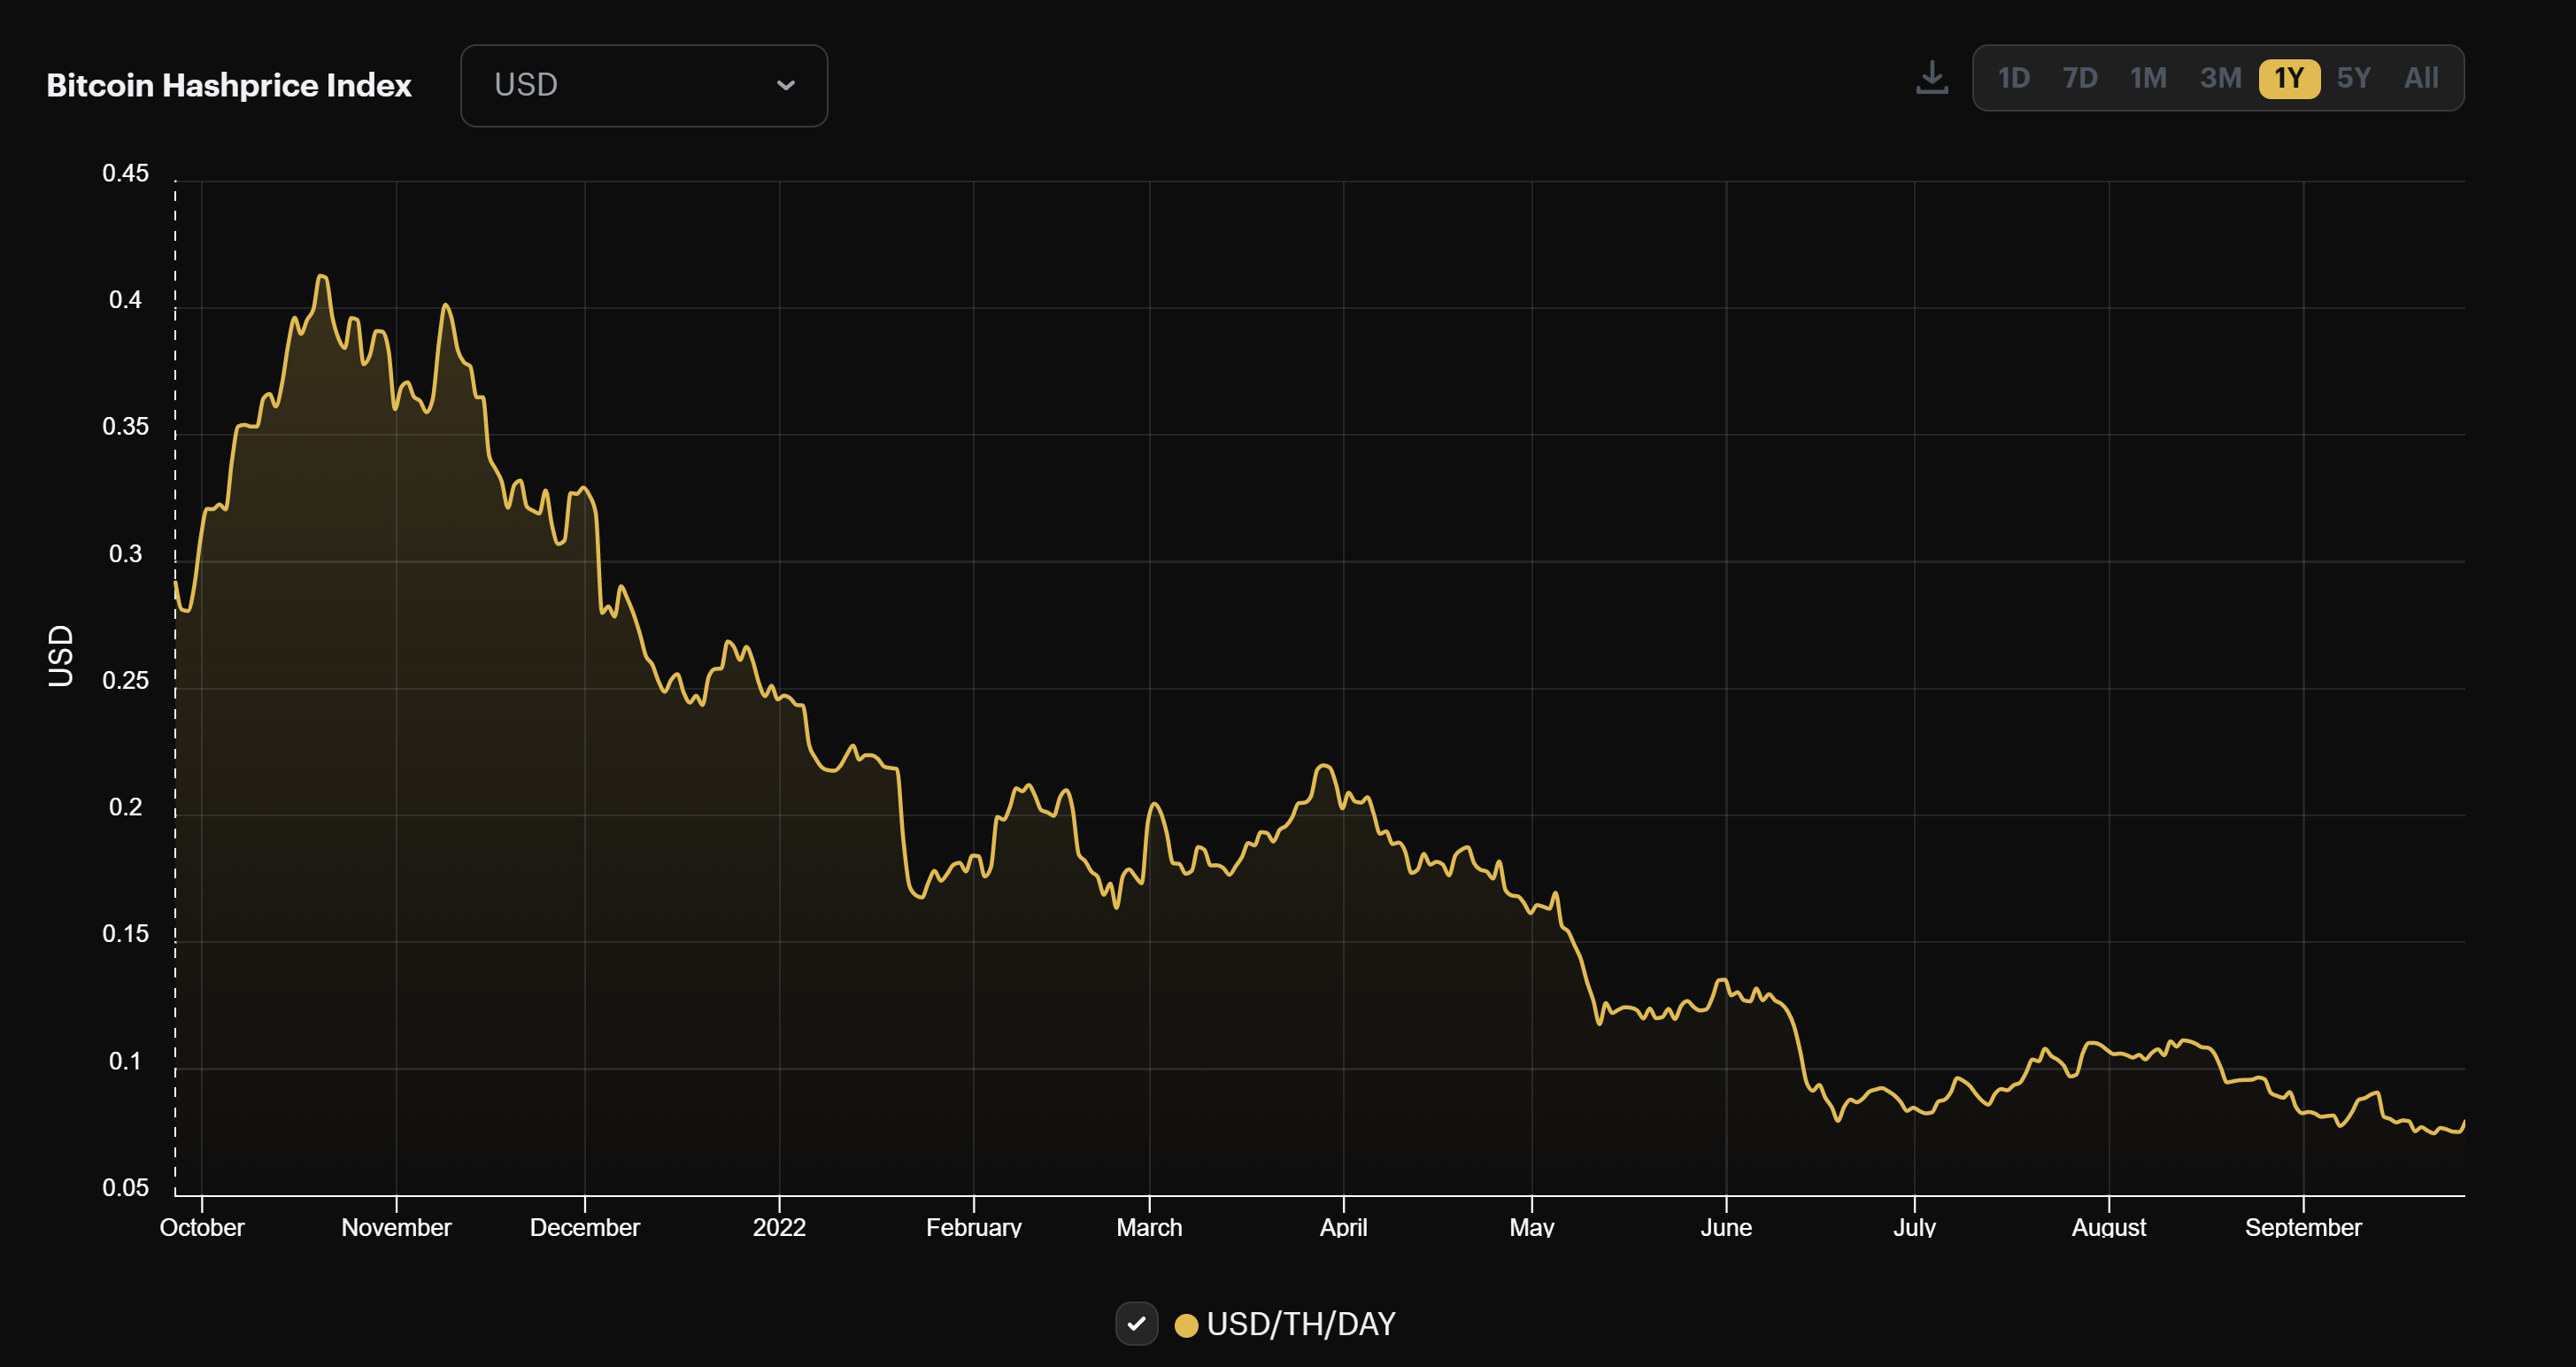Select the highlighted 1Y range
2576x1367 pixels.
tap(2289, 77)
